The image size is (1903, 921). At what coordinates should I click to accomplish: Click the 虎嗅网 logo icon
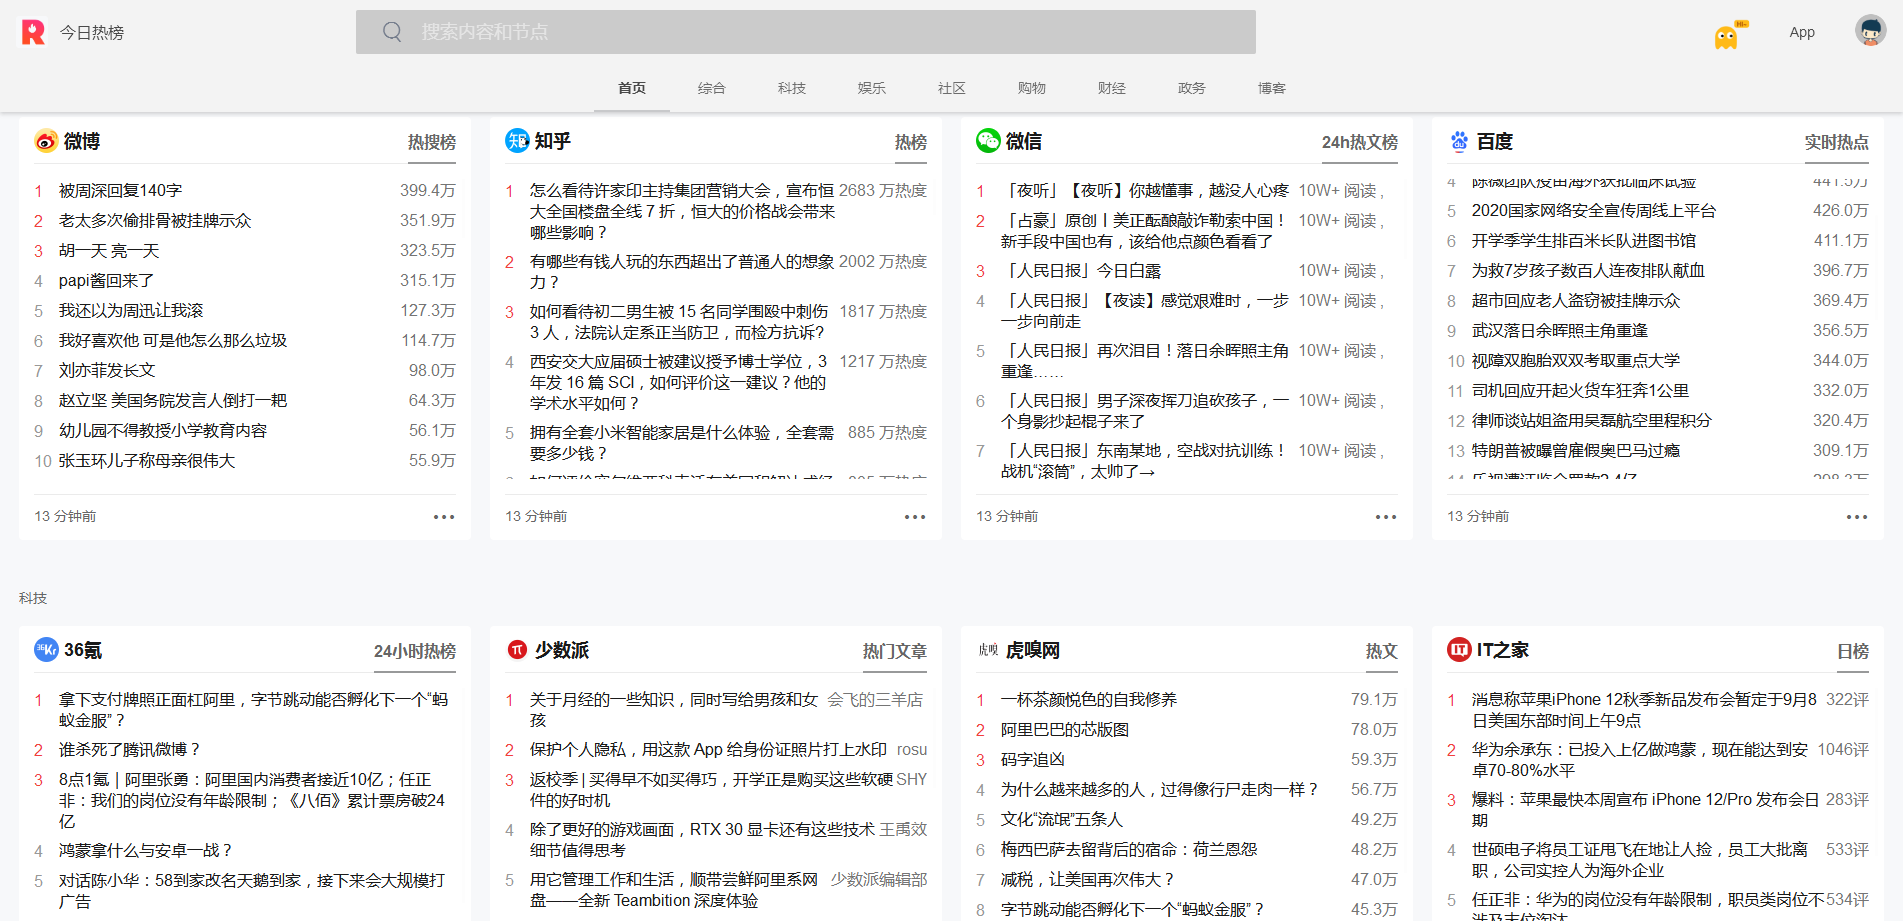(988, 650)
